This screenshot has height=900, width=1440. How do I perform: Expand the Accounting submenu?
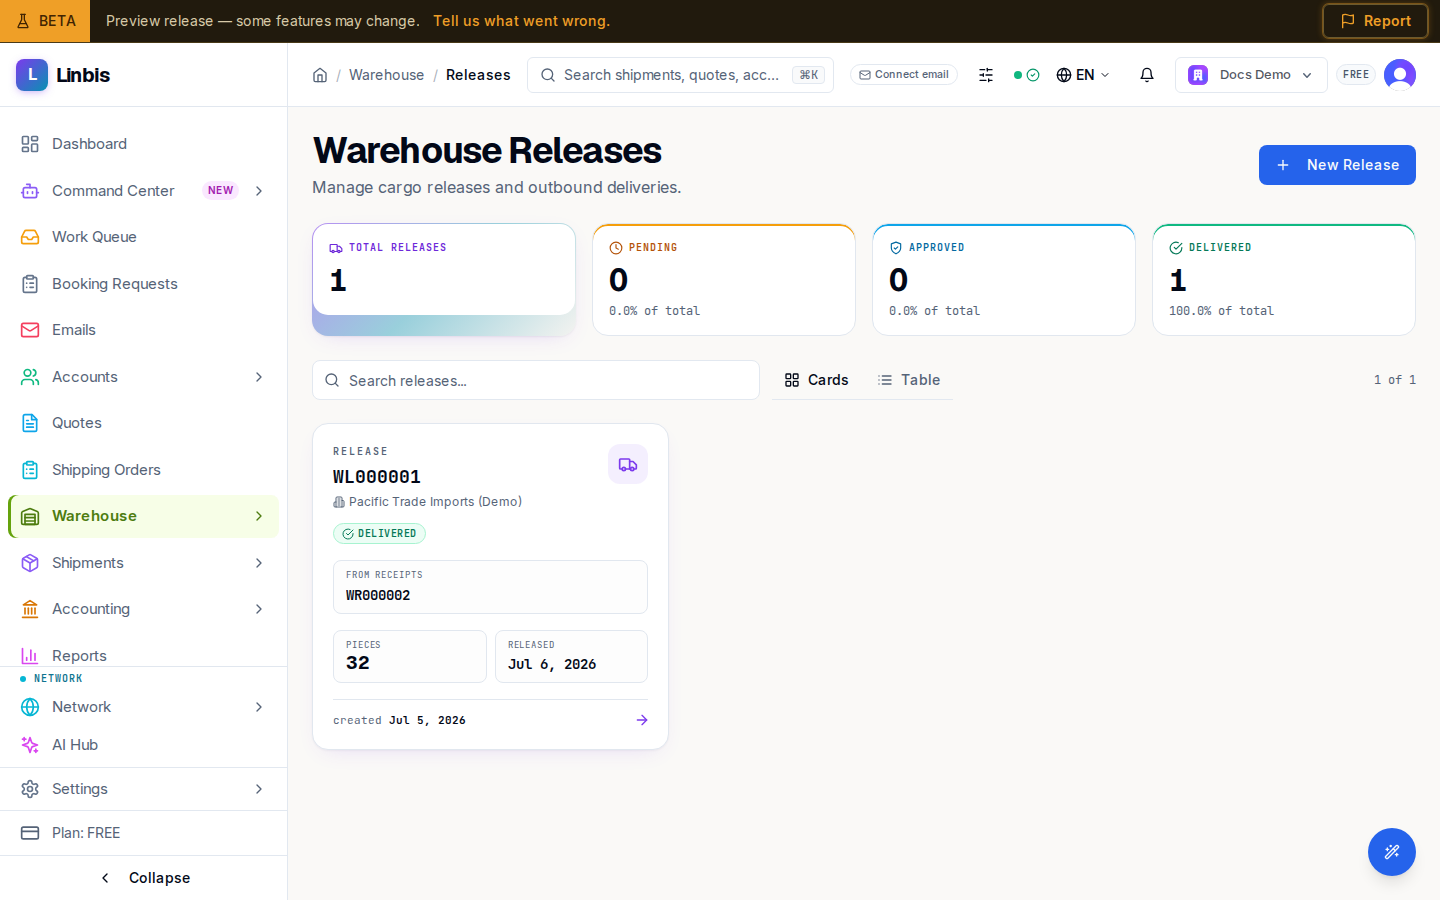[x=259, y=609]
